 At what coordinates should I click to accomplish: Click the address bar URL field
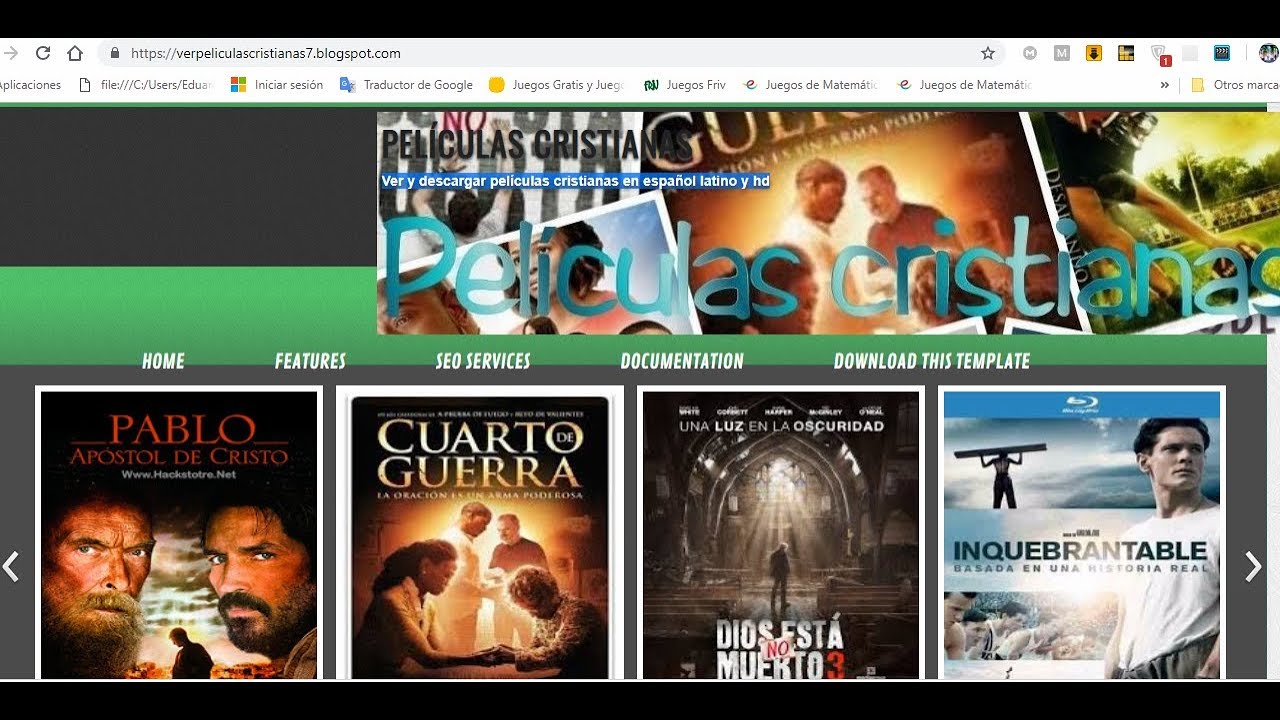click(x=550, y=53)
